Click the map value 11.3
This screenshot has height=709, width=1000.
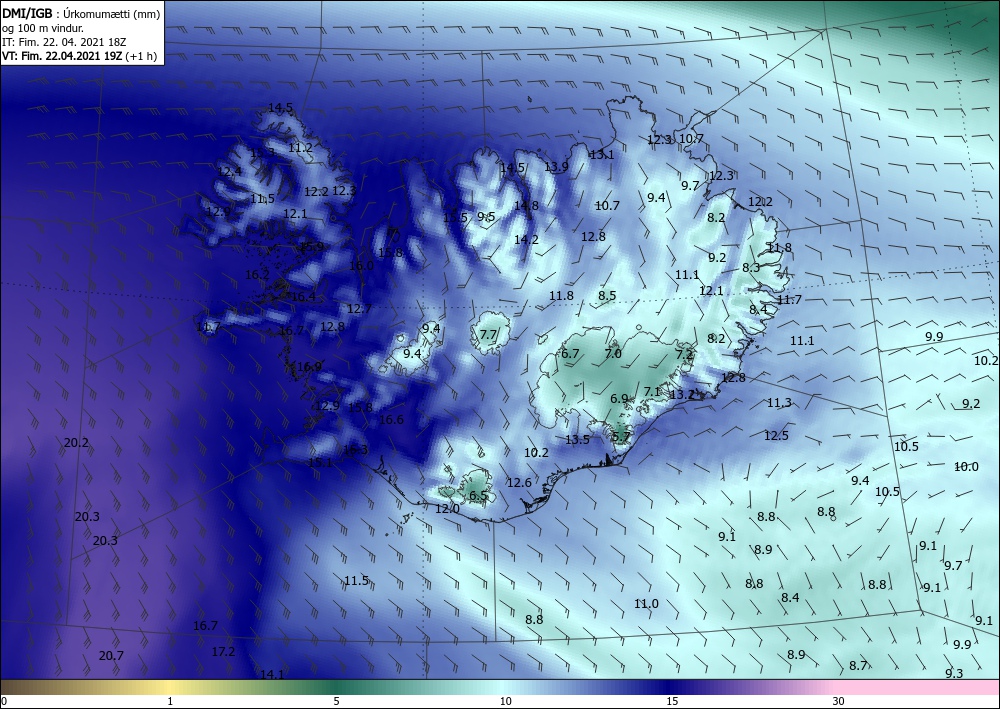tap(779, 402)
